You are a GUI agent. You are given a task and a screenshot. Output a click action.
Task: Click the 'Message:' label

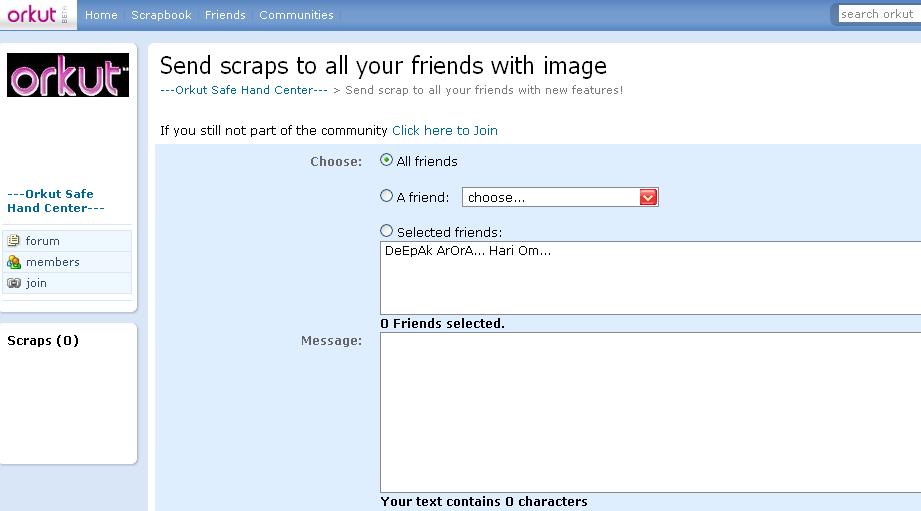coord(331,341)
